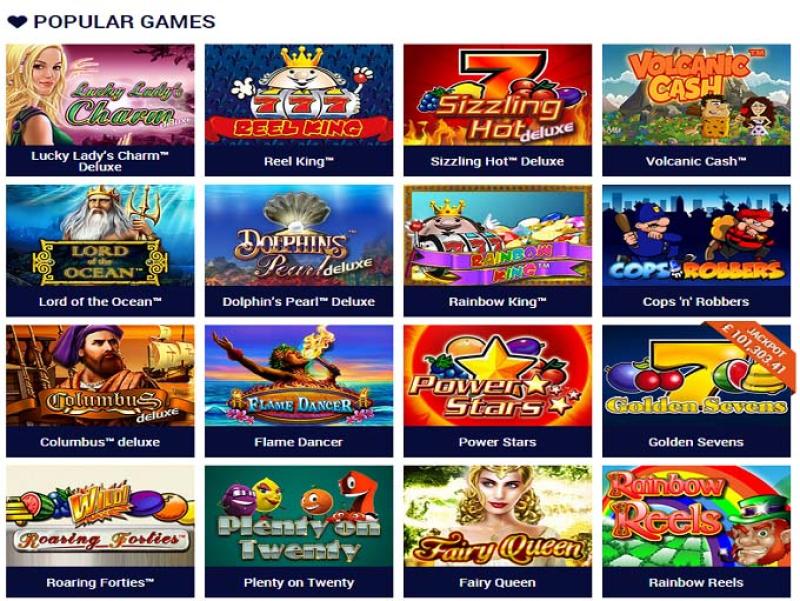The height and width of the screenshot is (601, 800).
Task: Launch the Roaring Forties game image
Action: tap(100, 516)
